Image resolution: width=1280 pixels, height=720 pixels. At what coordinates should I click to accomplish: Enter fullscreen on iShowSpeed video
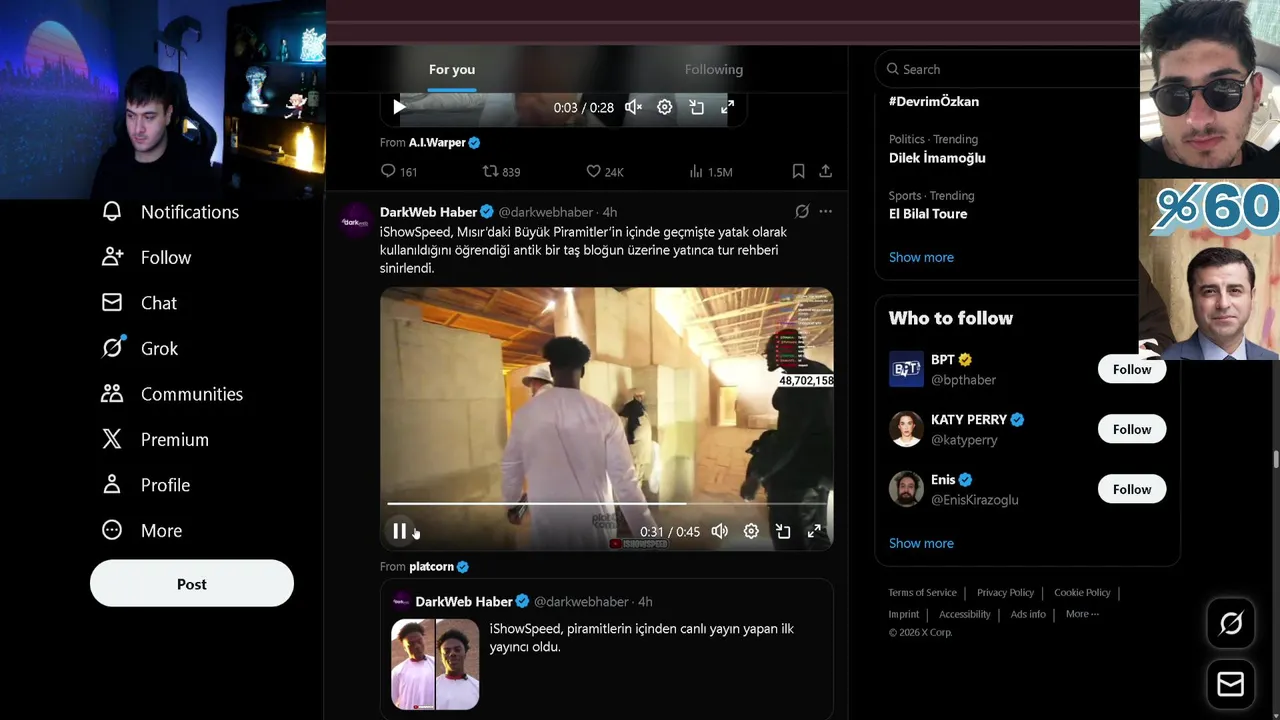(814, 532)
